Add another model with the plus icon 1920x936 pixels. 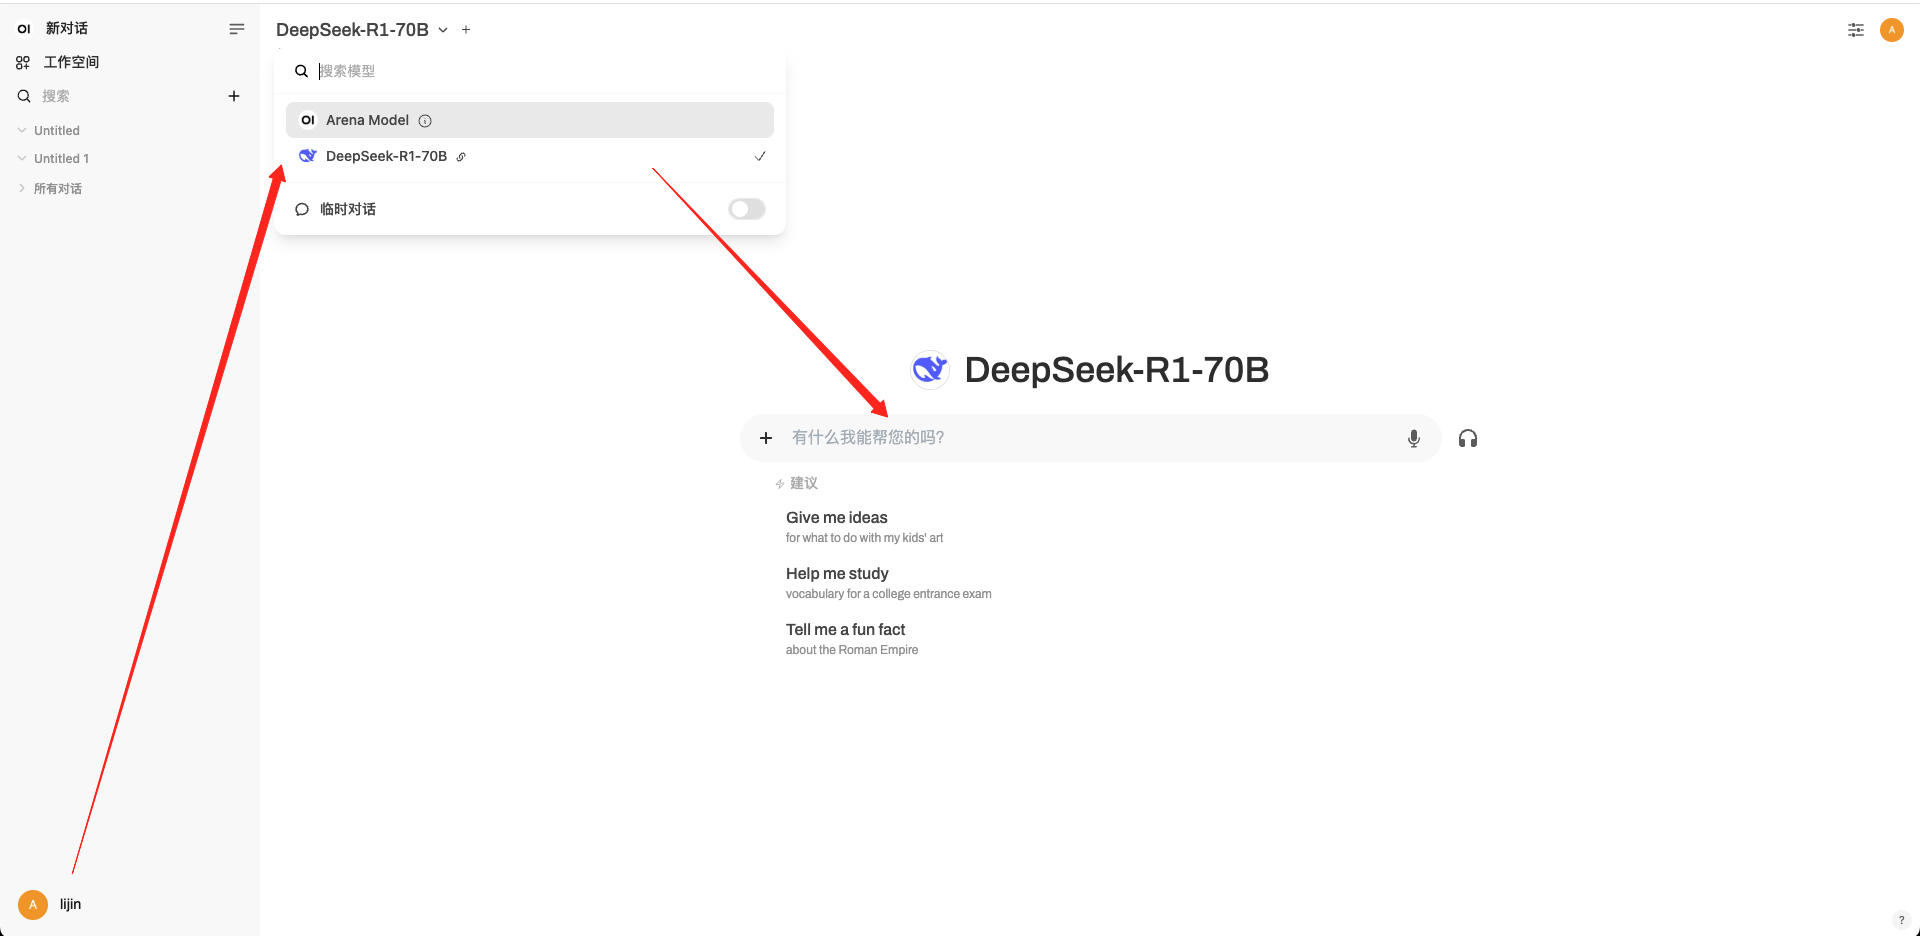click(466, 30)
